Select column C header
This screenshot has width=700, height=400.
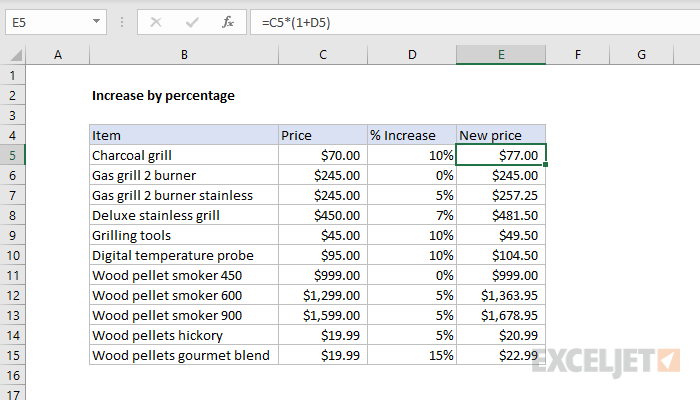point(323,55)
